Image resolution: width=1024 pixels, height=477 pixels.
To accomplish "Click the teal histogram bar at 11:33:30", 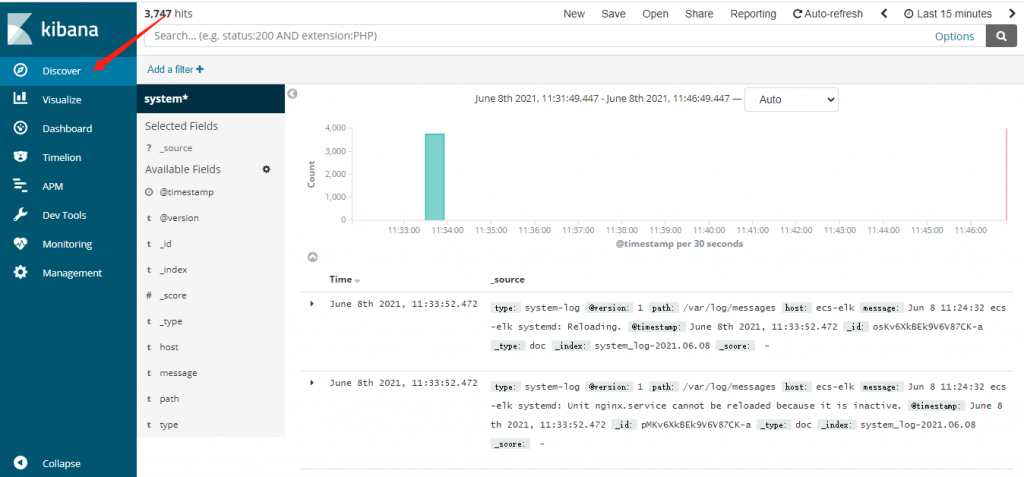I will pyautogui.click(x=435, y=176).
